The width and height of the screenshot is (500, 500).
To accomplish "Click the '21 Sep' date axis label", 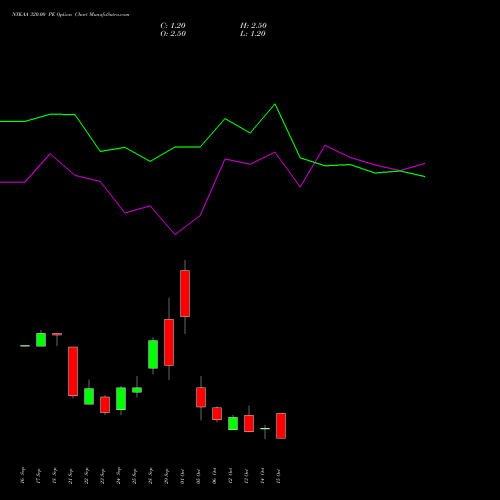I will (x=71, y=476).
